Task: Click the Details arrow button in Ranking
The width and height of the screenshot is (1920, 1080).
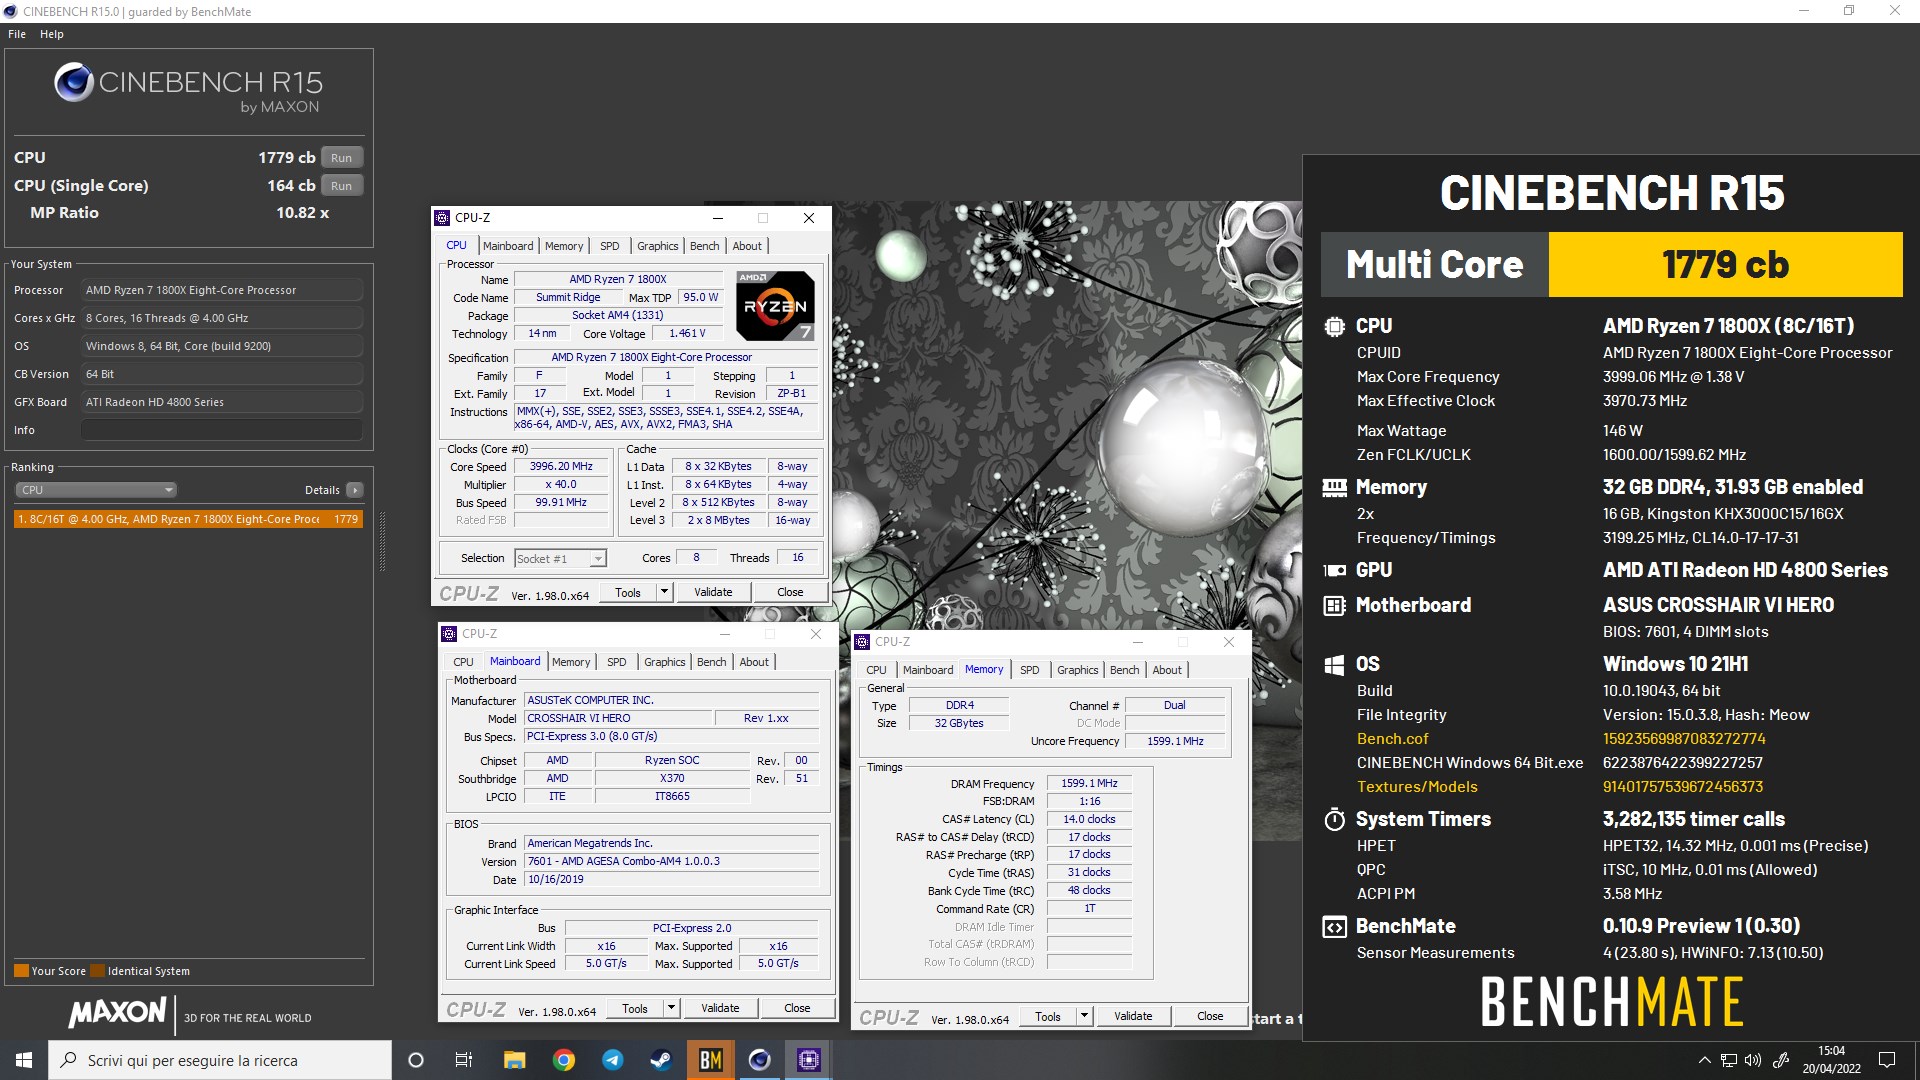Action: (355, 490)
